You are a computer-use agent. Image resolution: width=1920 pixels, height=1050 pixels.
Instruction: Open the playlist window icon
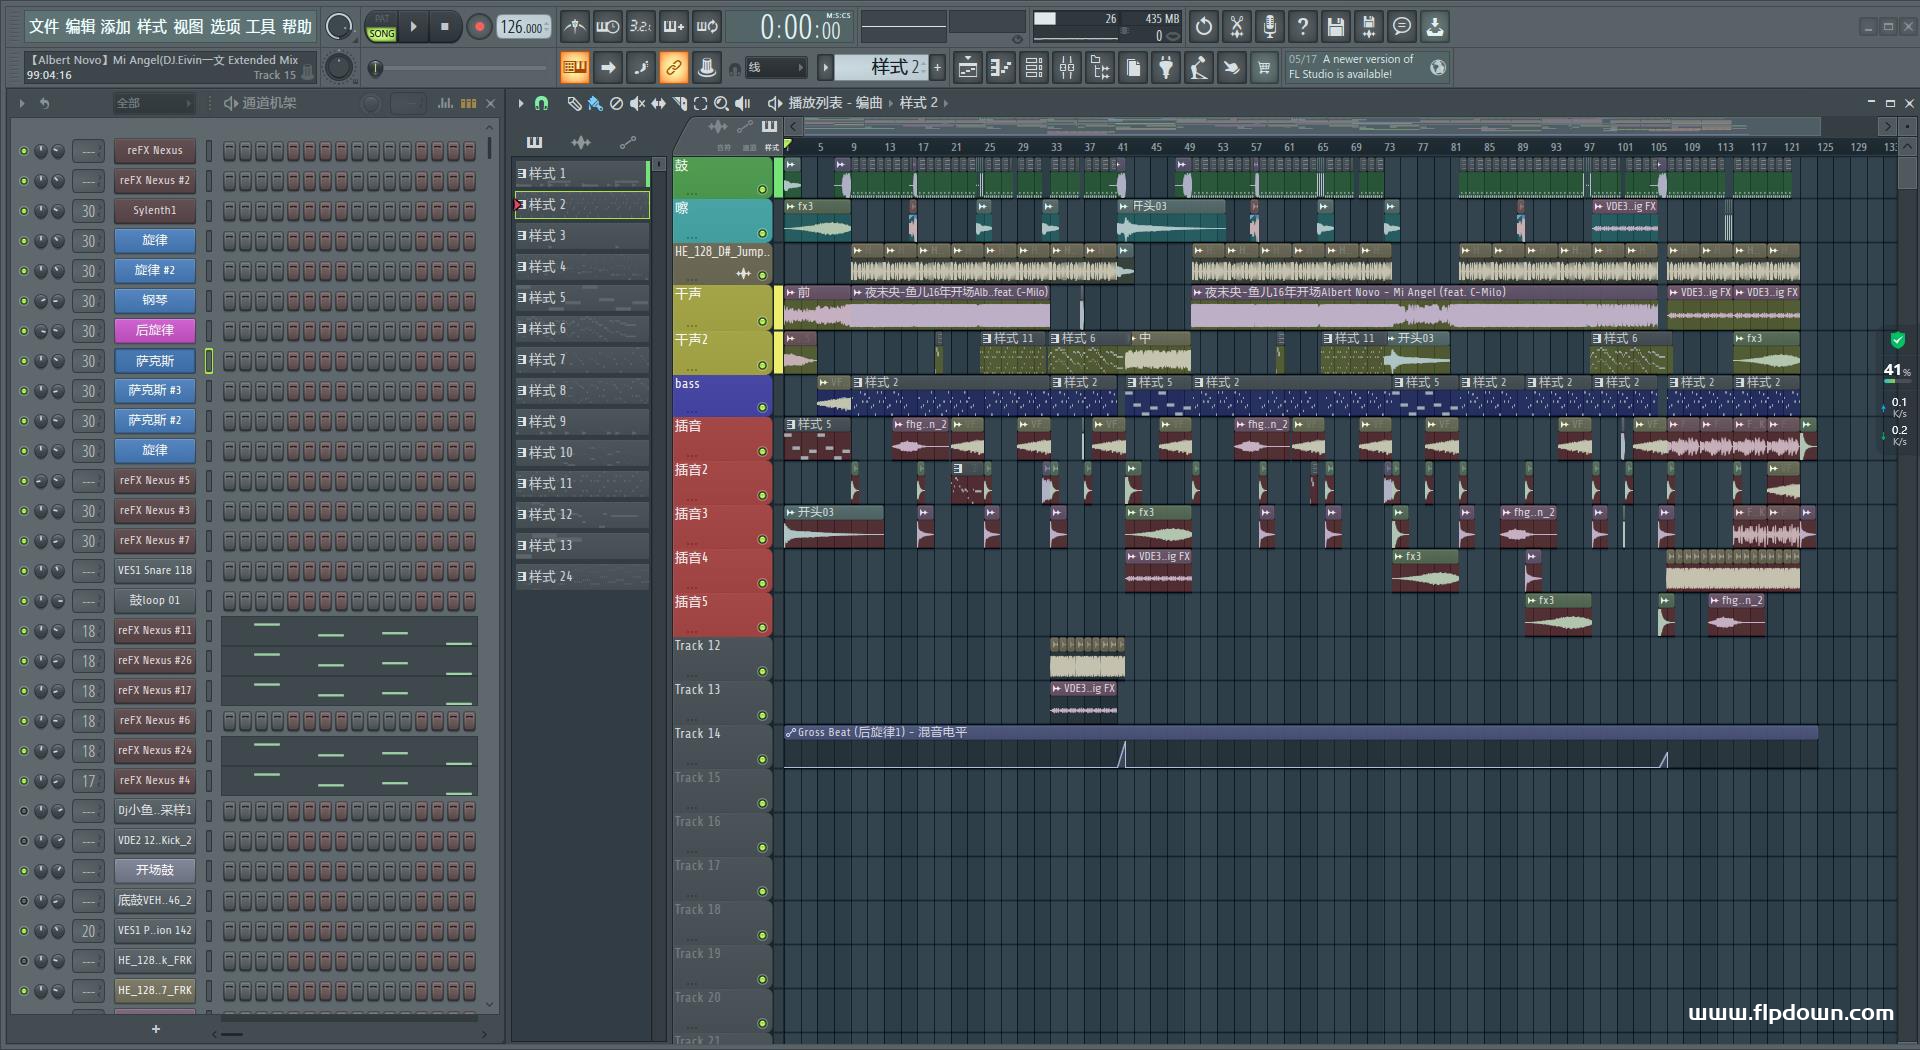(968, 68)
